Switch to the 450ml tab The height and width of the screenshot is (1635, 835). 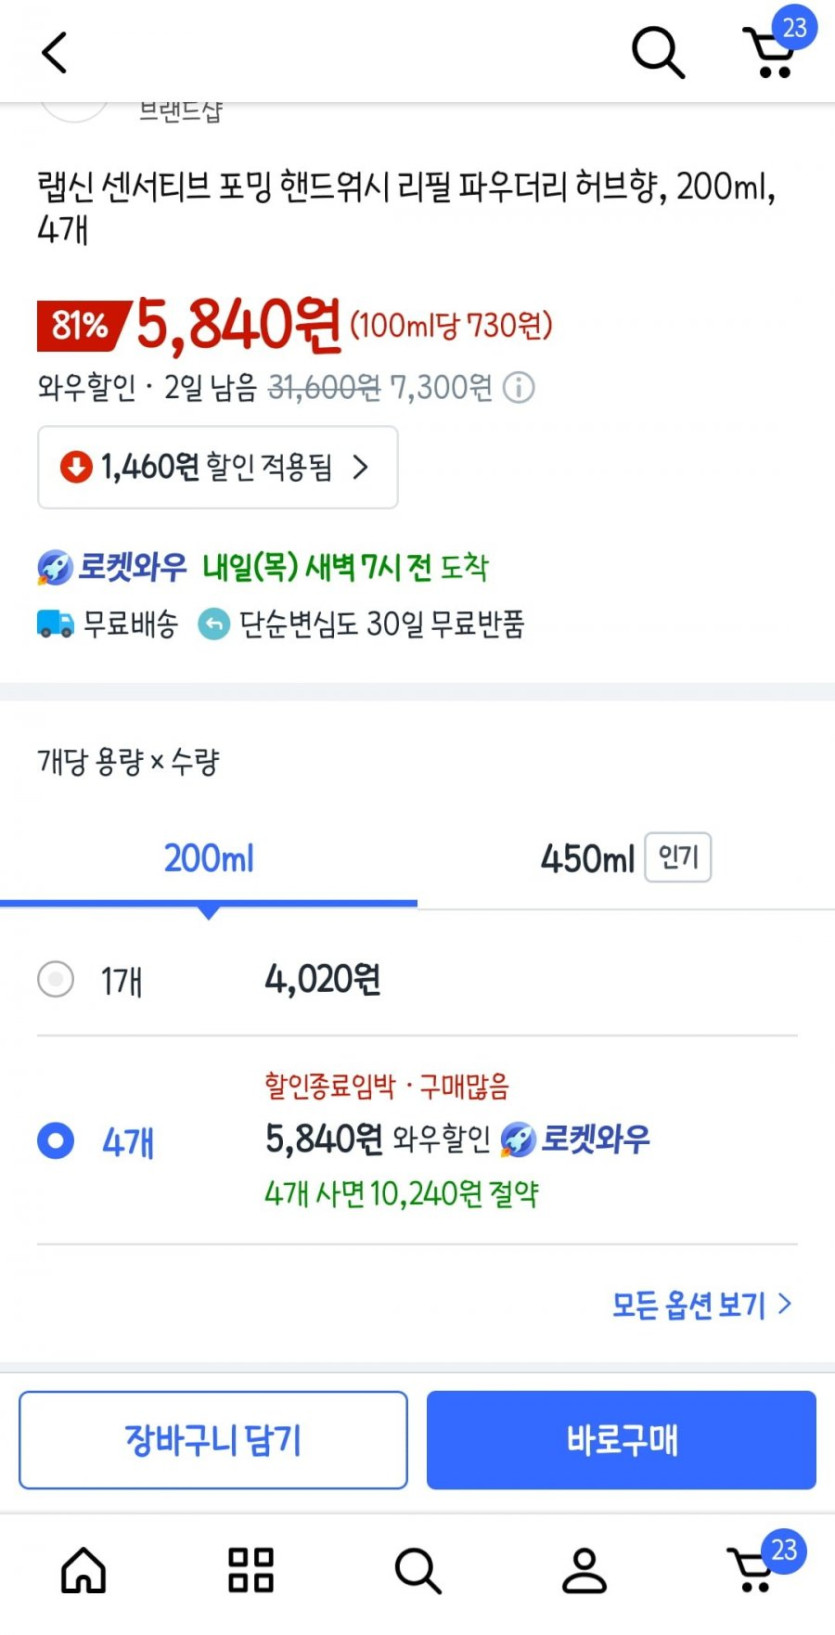coord(624,858)
